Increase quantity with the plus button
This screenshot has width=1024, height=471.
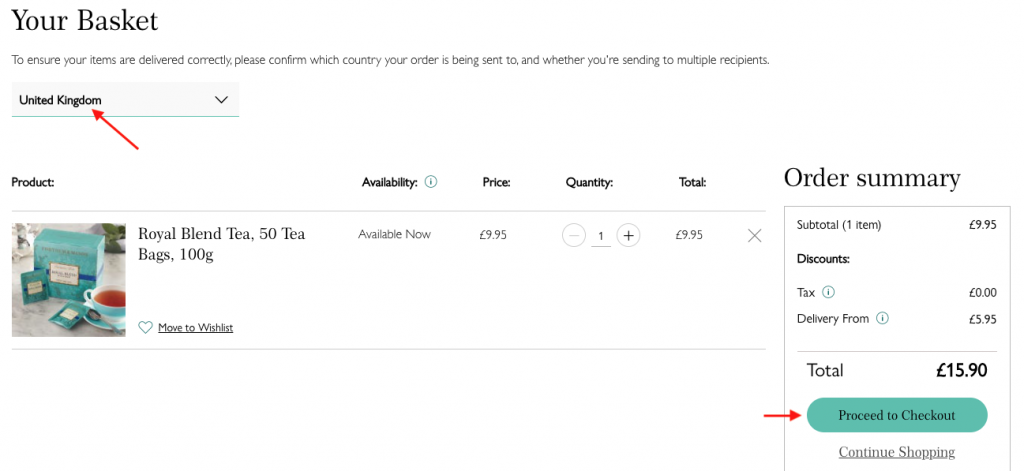628,235
